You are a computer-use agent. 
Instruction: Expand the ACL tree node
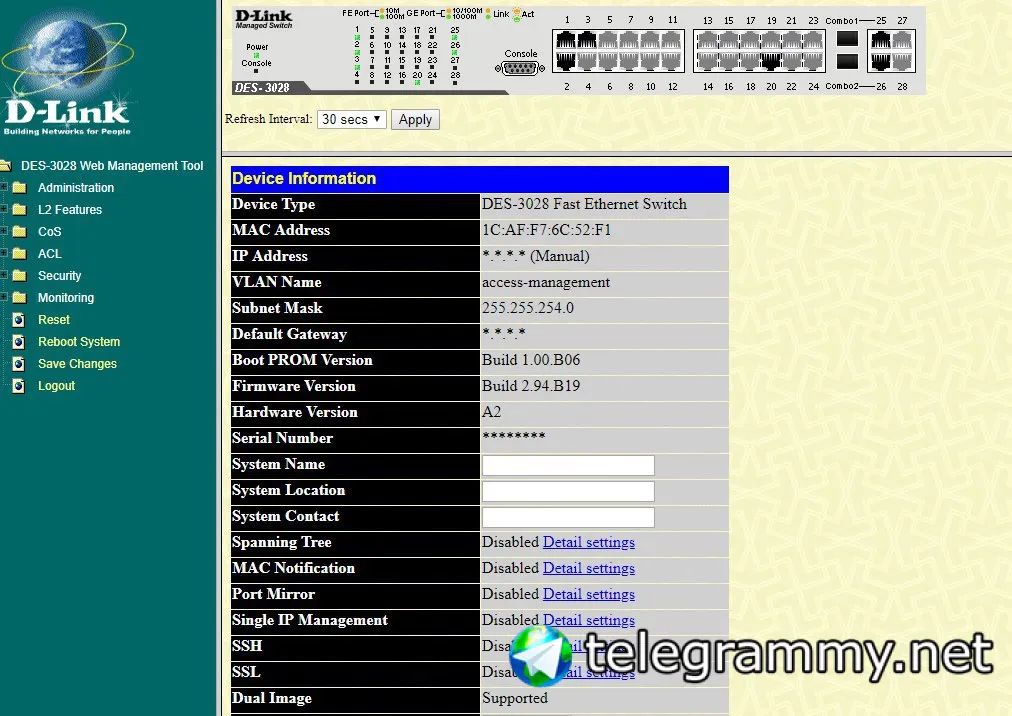pyautogui.click(x=4, y=253)
